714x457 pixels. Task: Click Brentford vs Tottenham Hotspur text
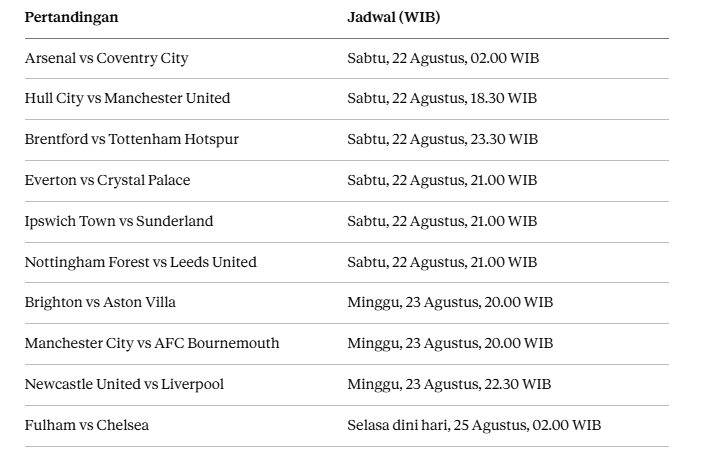pos(132,139)
